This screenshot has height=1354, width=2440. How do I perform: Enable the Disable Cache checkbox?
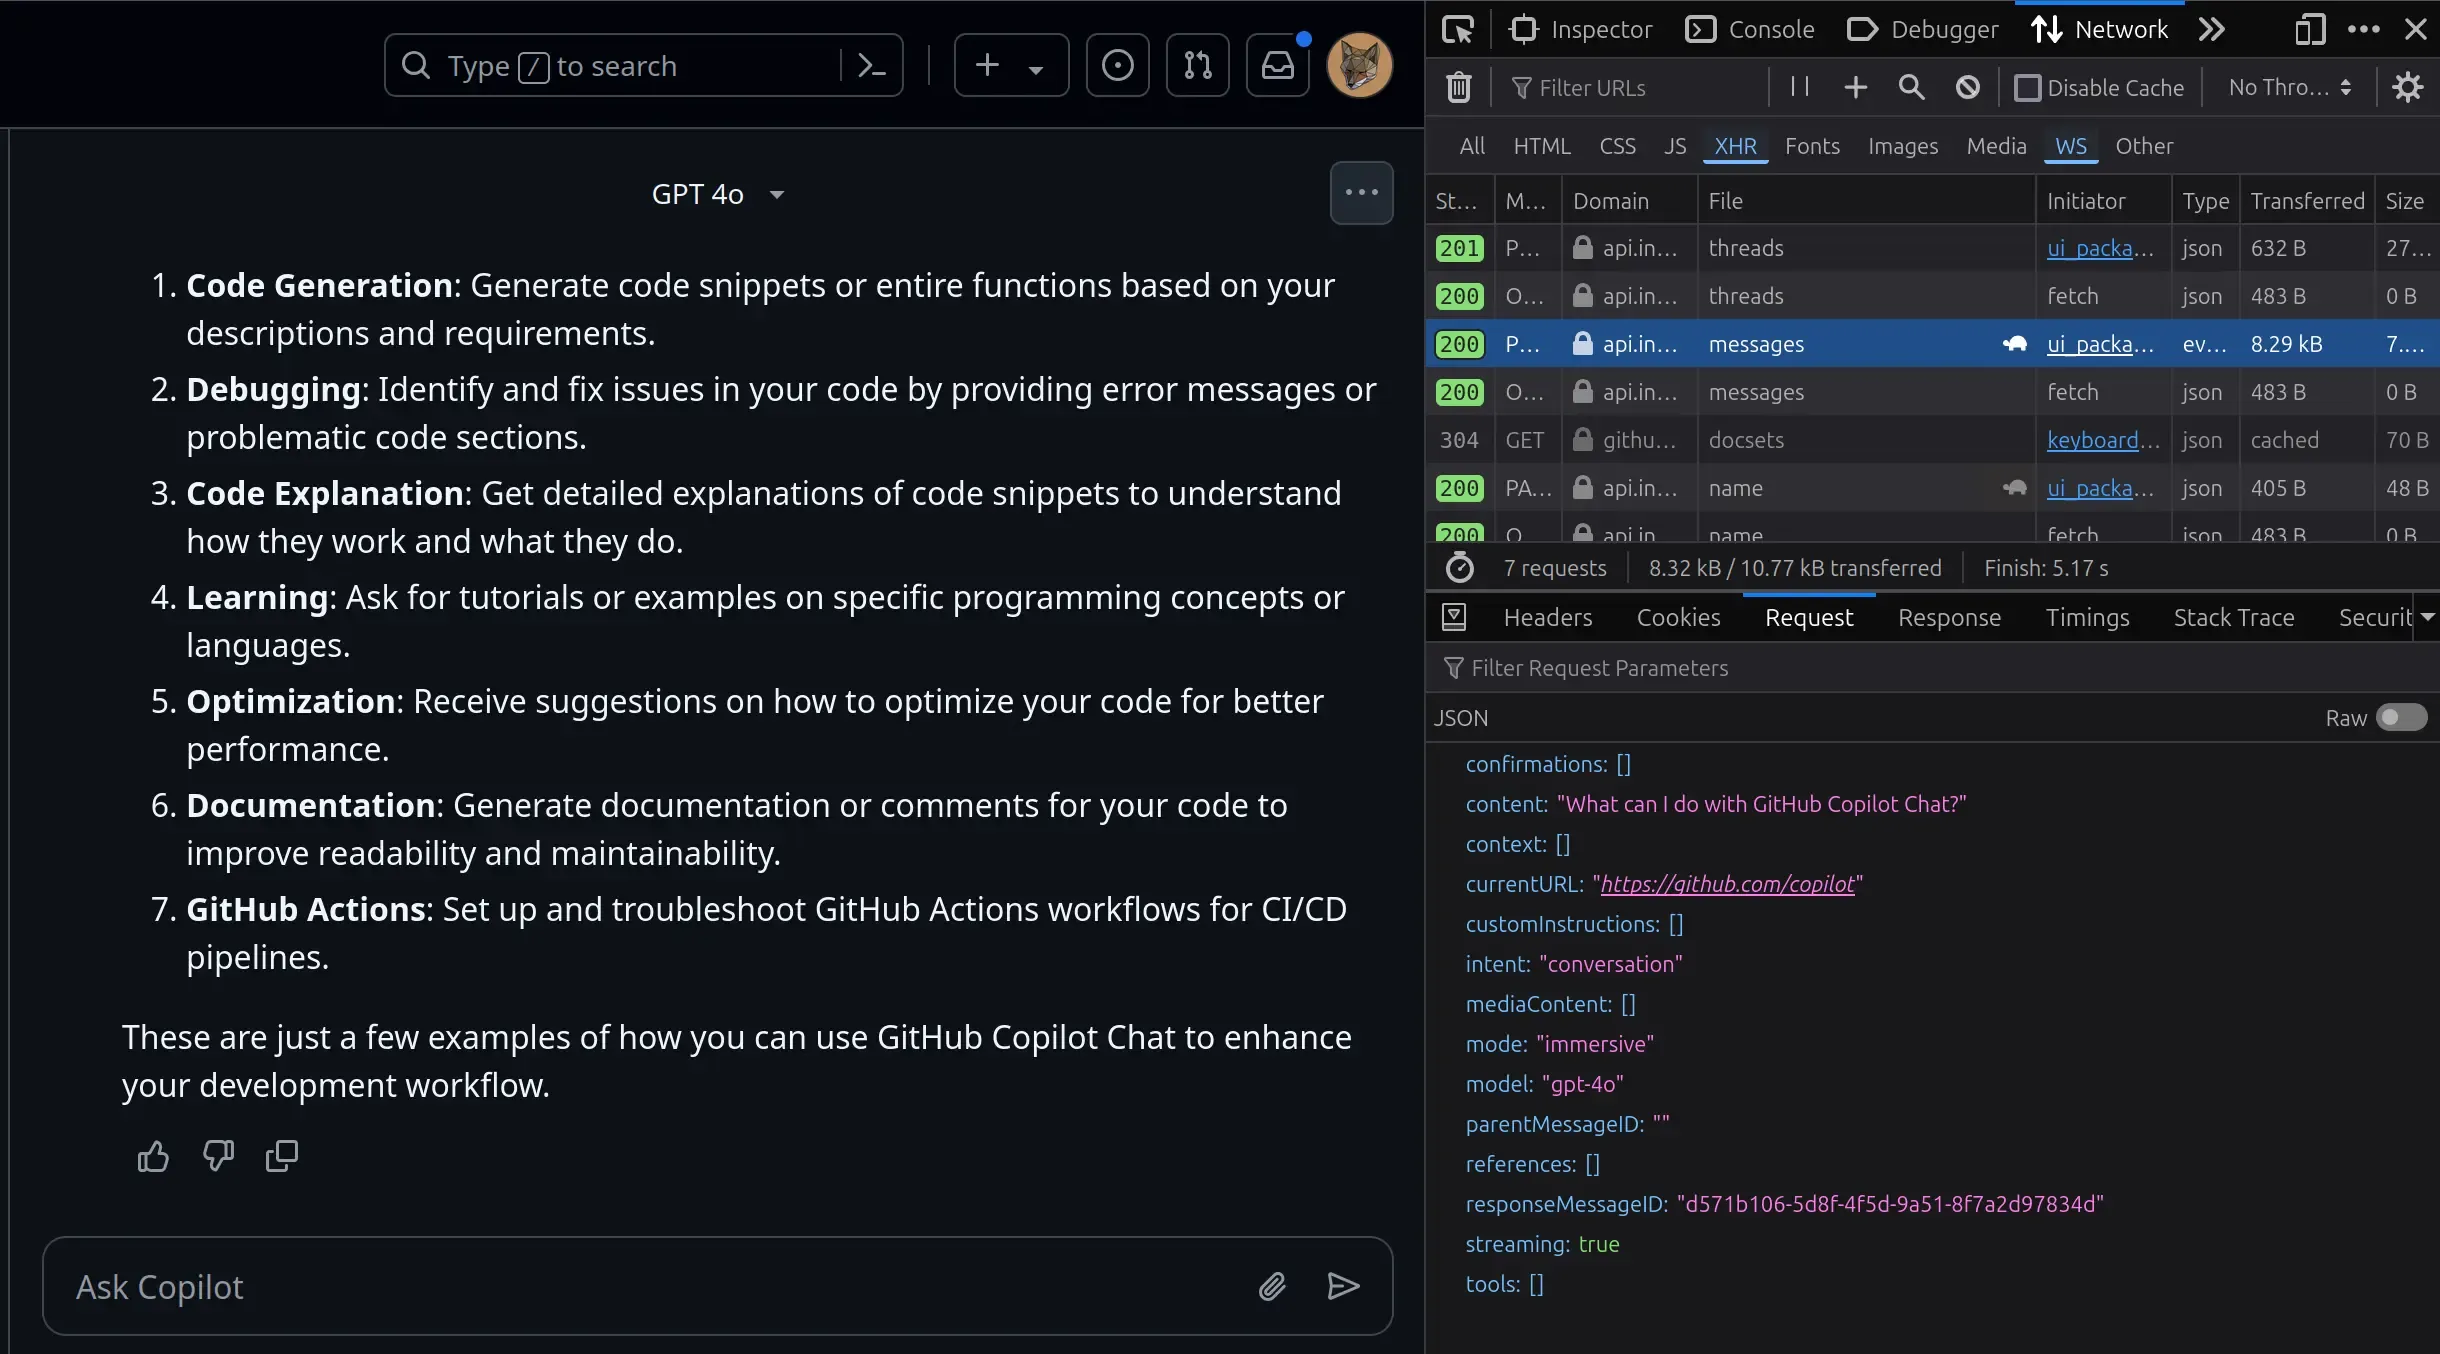2028,88
